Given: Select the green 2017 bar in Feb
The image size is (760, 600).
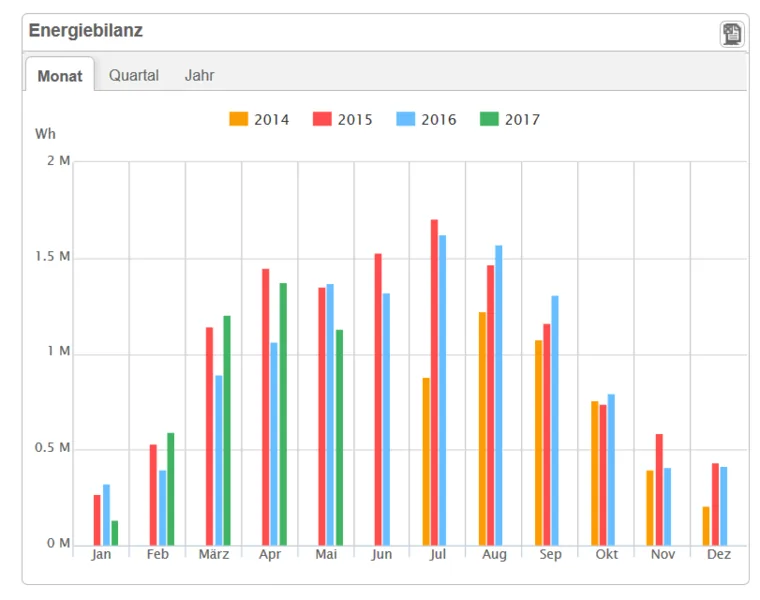Looking at the screenshot, I should coord(171,489).
